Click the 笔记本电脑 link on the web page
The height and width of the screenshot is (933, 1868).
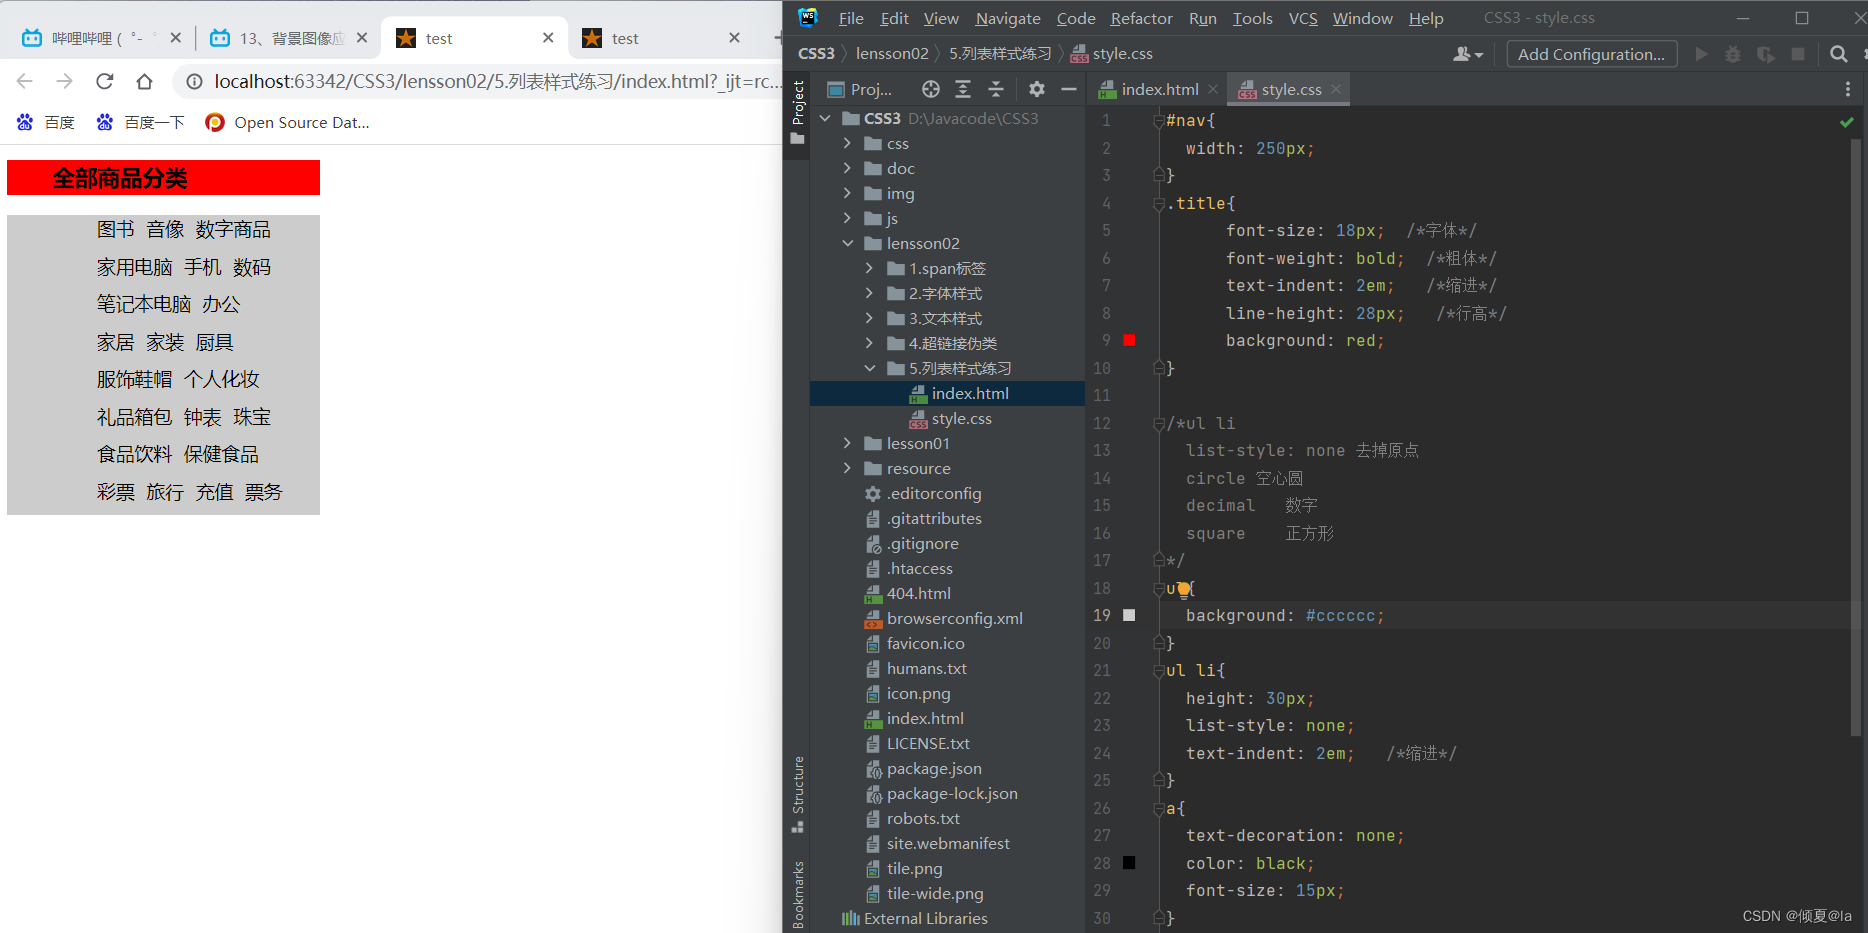point(144,304)
